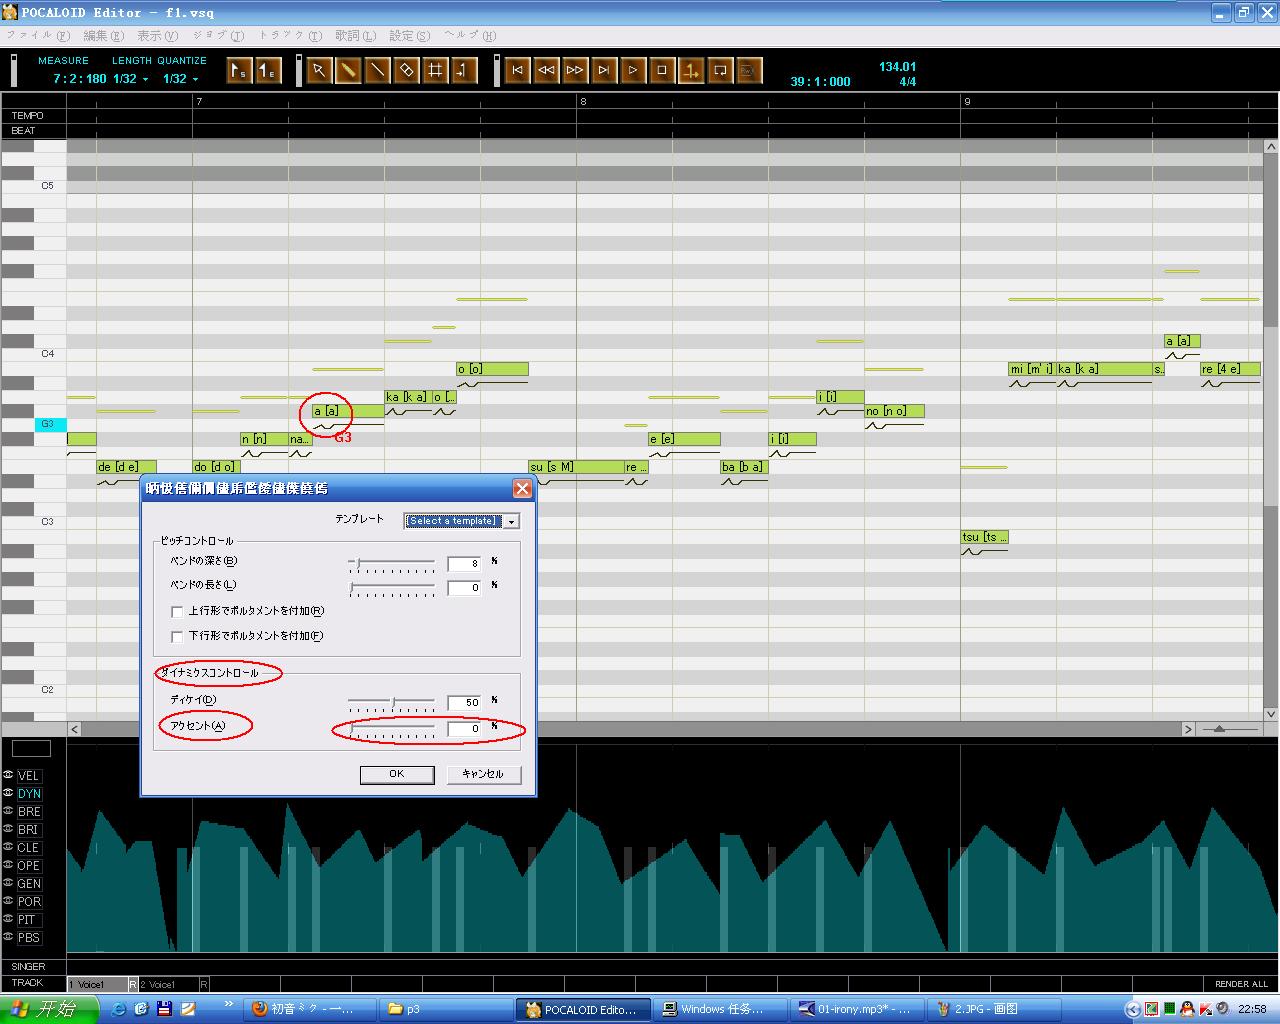Jump to start with the skip-back button
Viewport: 1280px width, 1024px height.
click(517, 70)
